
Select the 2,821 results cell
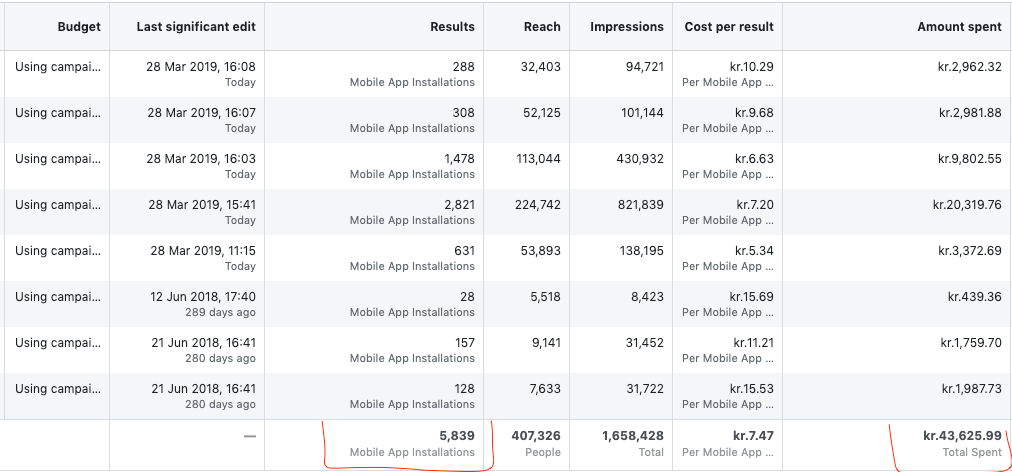[x=374, y=212]
